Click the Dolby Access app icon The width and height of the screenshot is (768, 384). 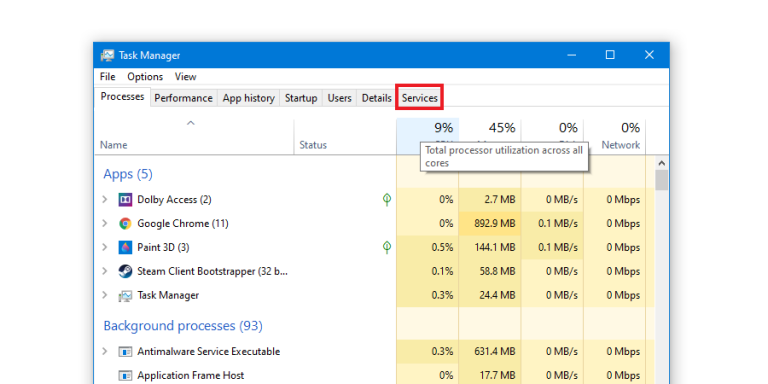[125, 200]
